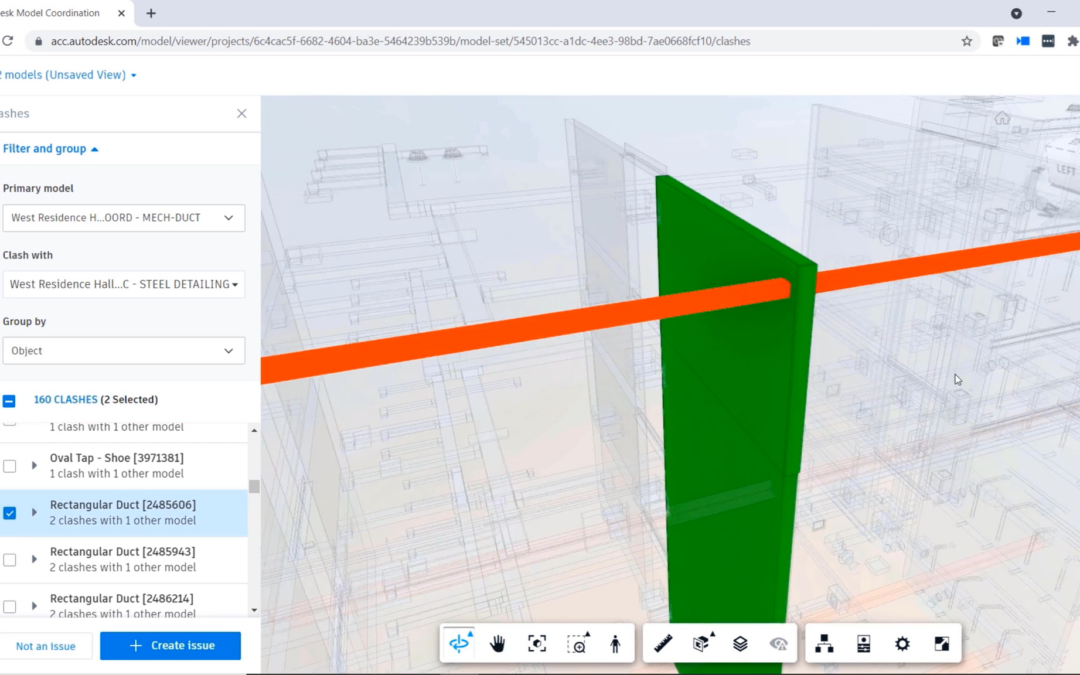Open the Levels panel
The width and height of the screenshot is (1080, 675).
coord(739,644)
